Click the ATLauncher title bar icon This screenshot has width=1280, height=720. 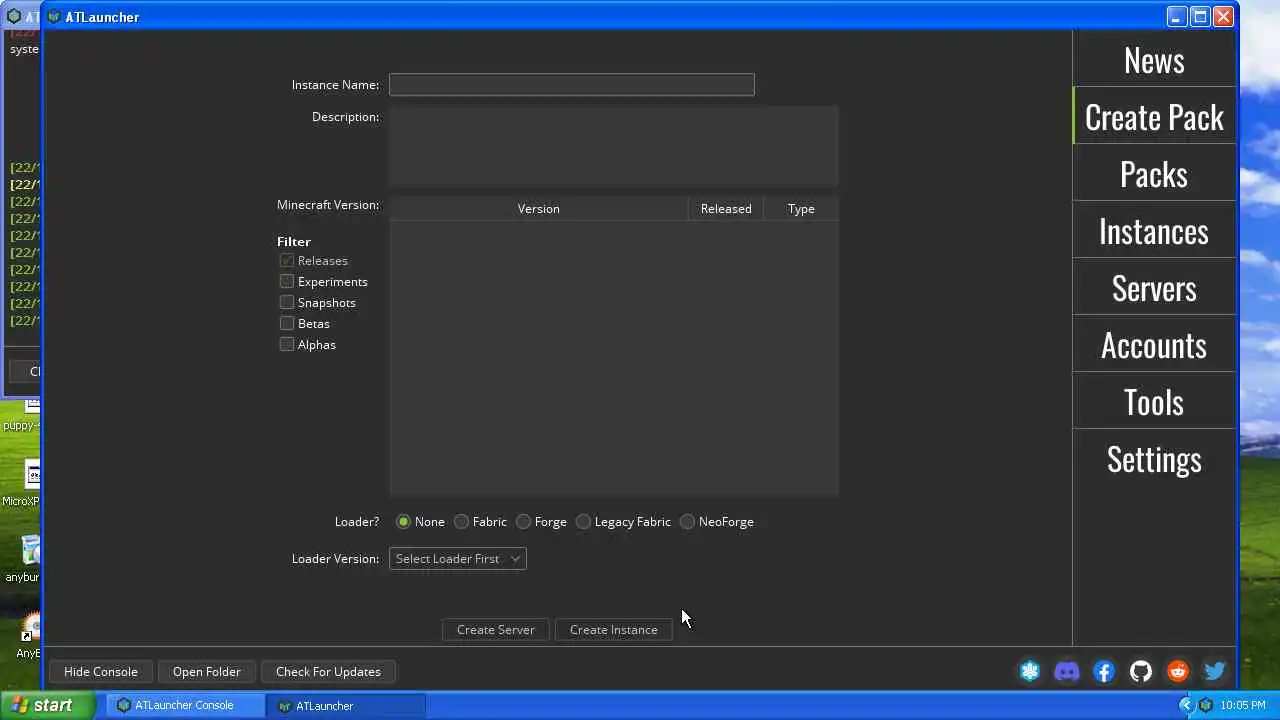54,17
